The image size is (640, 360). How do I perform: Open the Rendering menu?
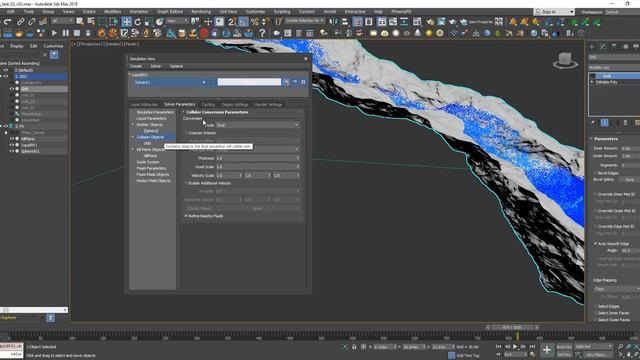tap(201, 12)
